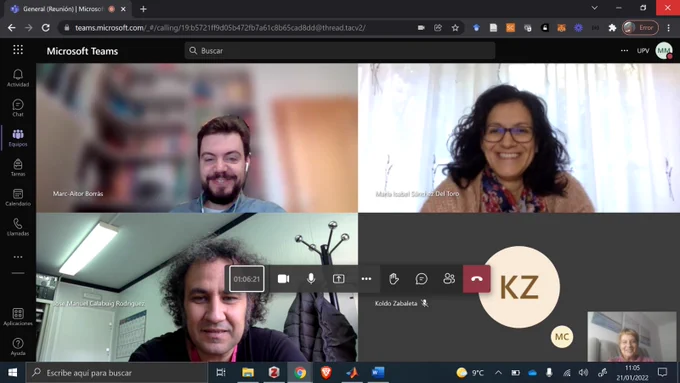Open MATLAB from the taskbar
680x383 pixels.
coord(352,373)
